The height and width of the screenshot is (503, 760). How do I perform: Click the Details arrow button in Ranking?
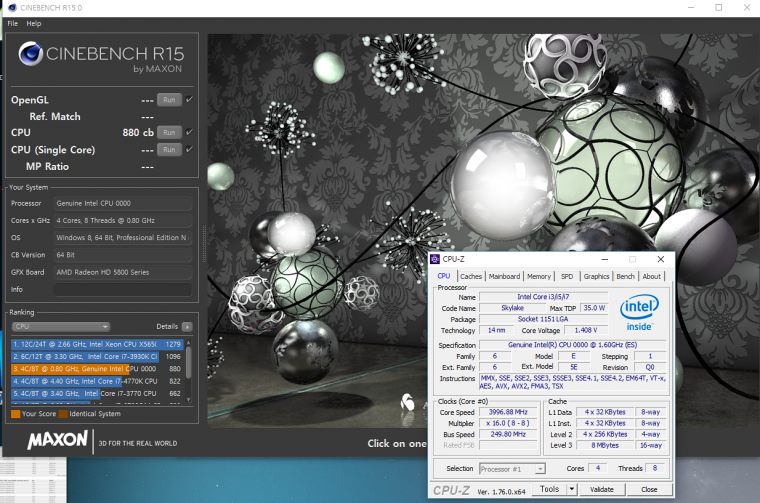pos(188,327)
